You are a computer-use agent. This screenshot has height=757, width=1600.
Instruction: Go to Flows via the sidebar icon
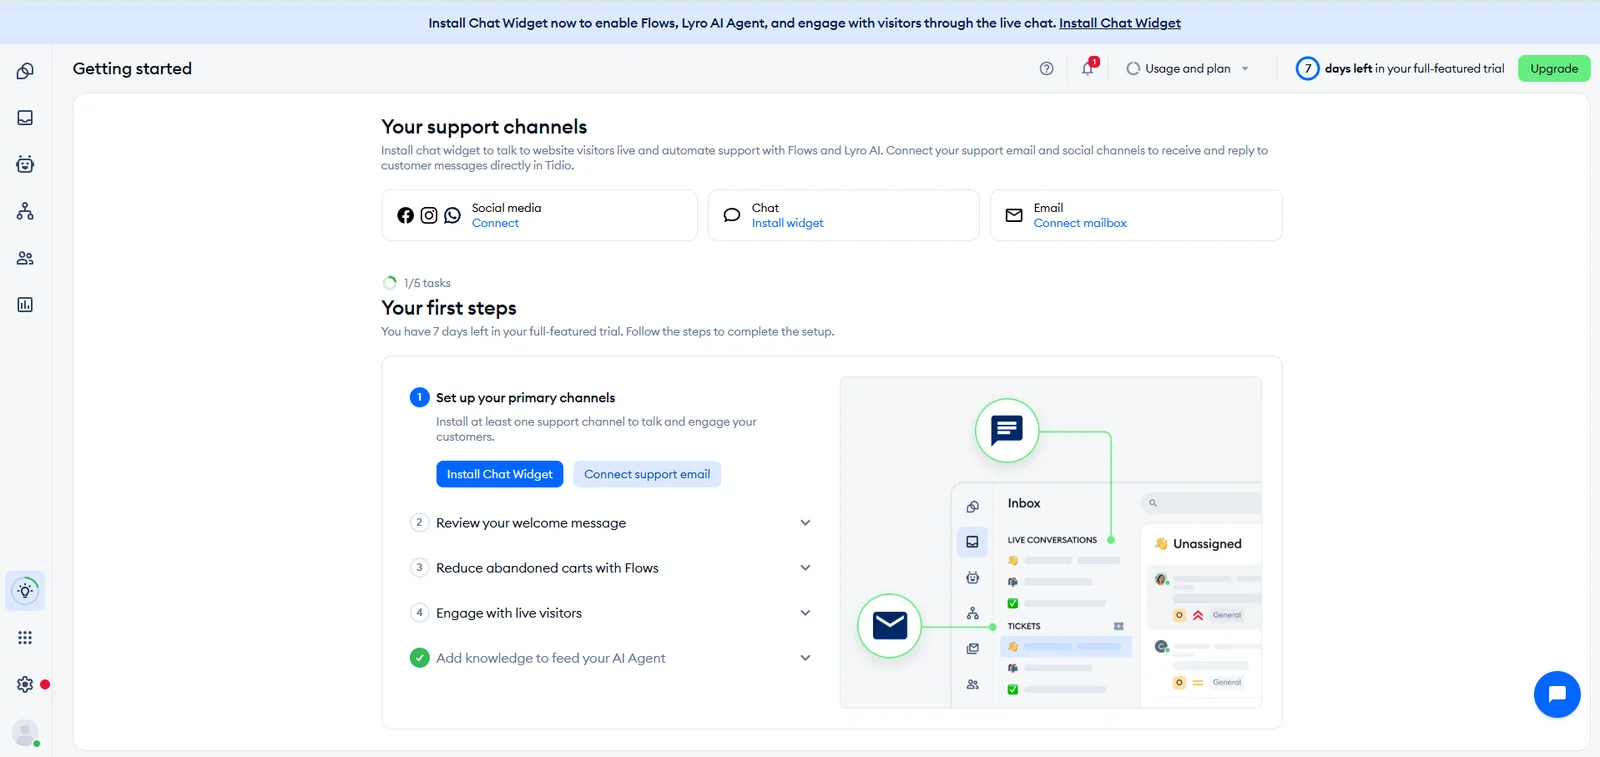25,211
